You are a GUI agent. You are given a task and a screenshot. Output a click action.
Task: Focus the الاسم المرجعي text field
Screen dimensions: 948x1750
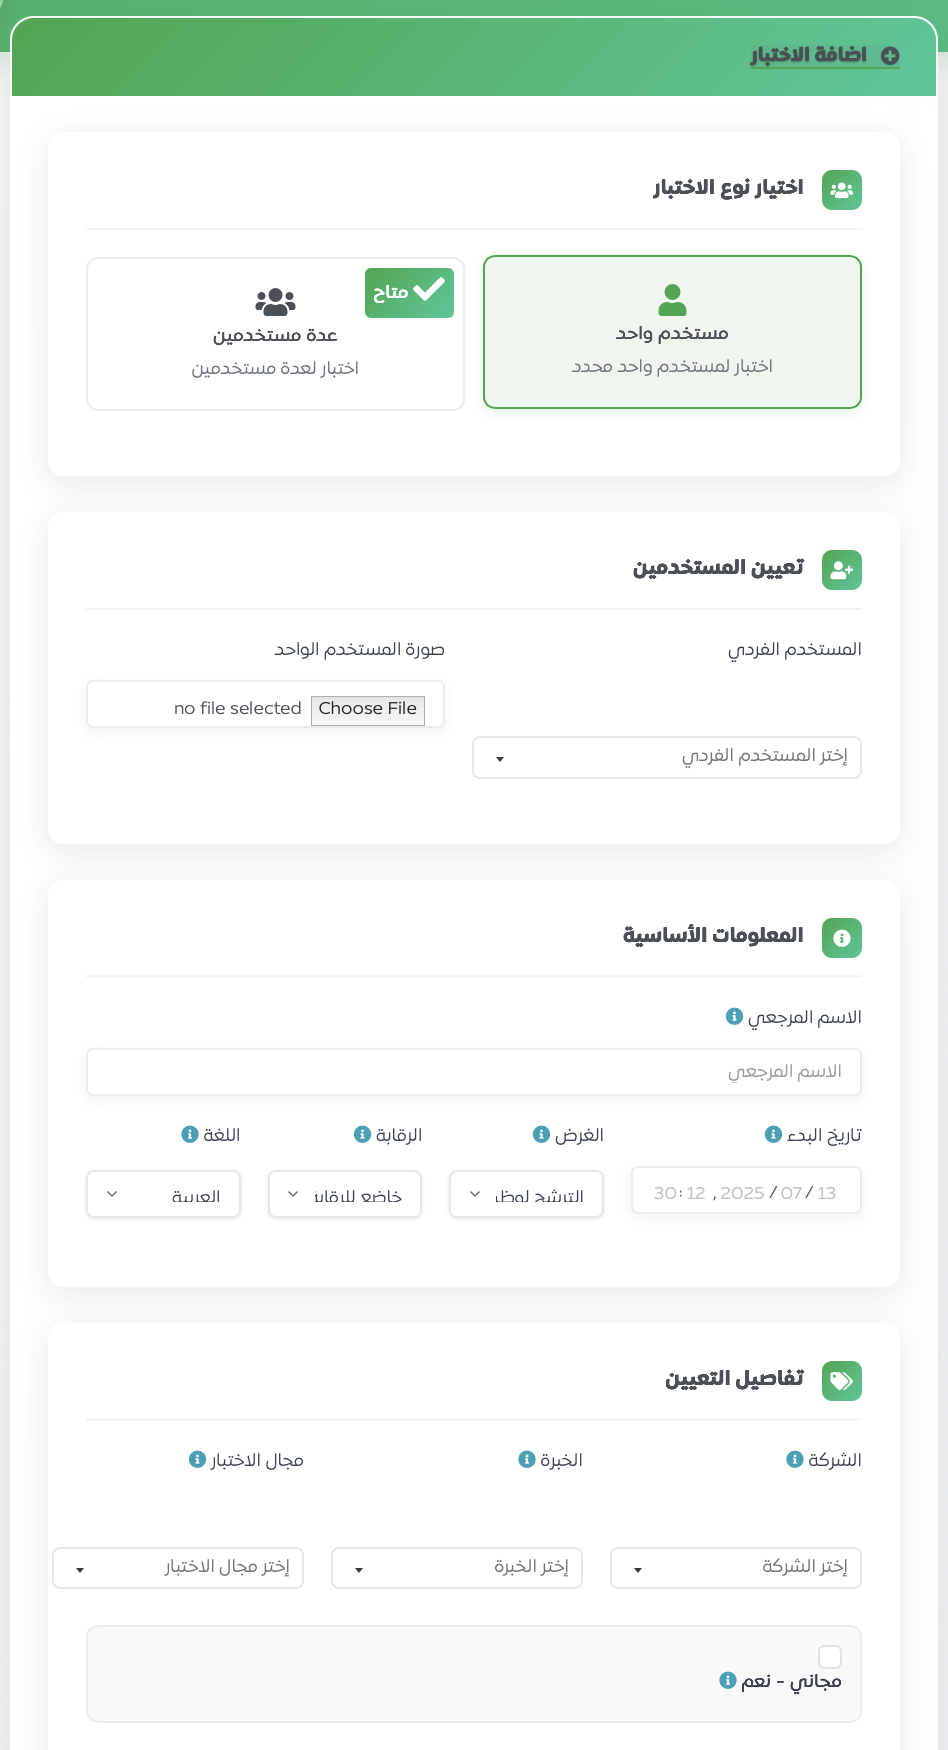[x=474, y=1072]
